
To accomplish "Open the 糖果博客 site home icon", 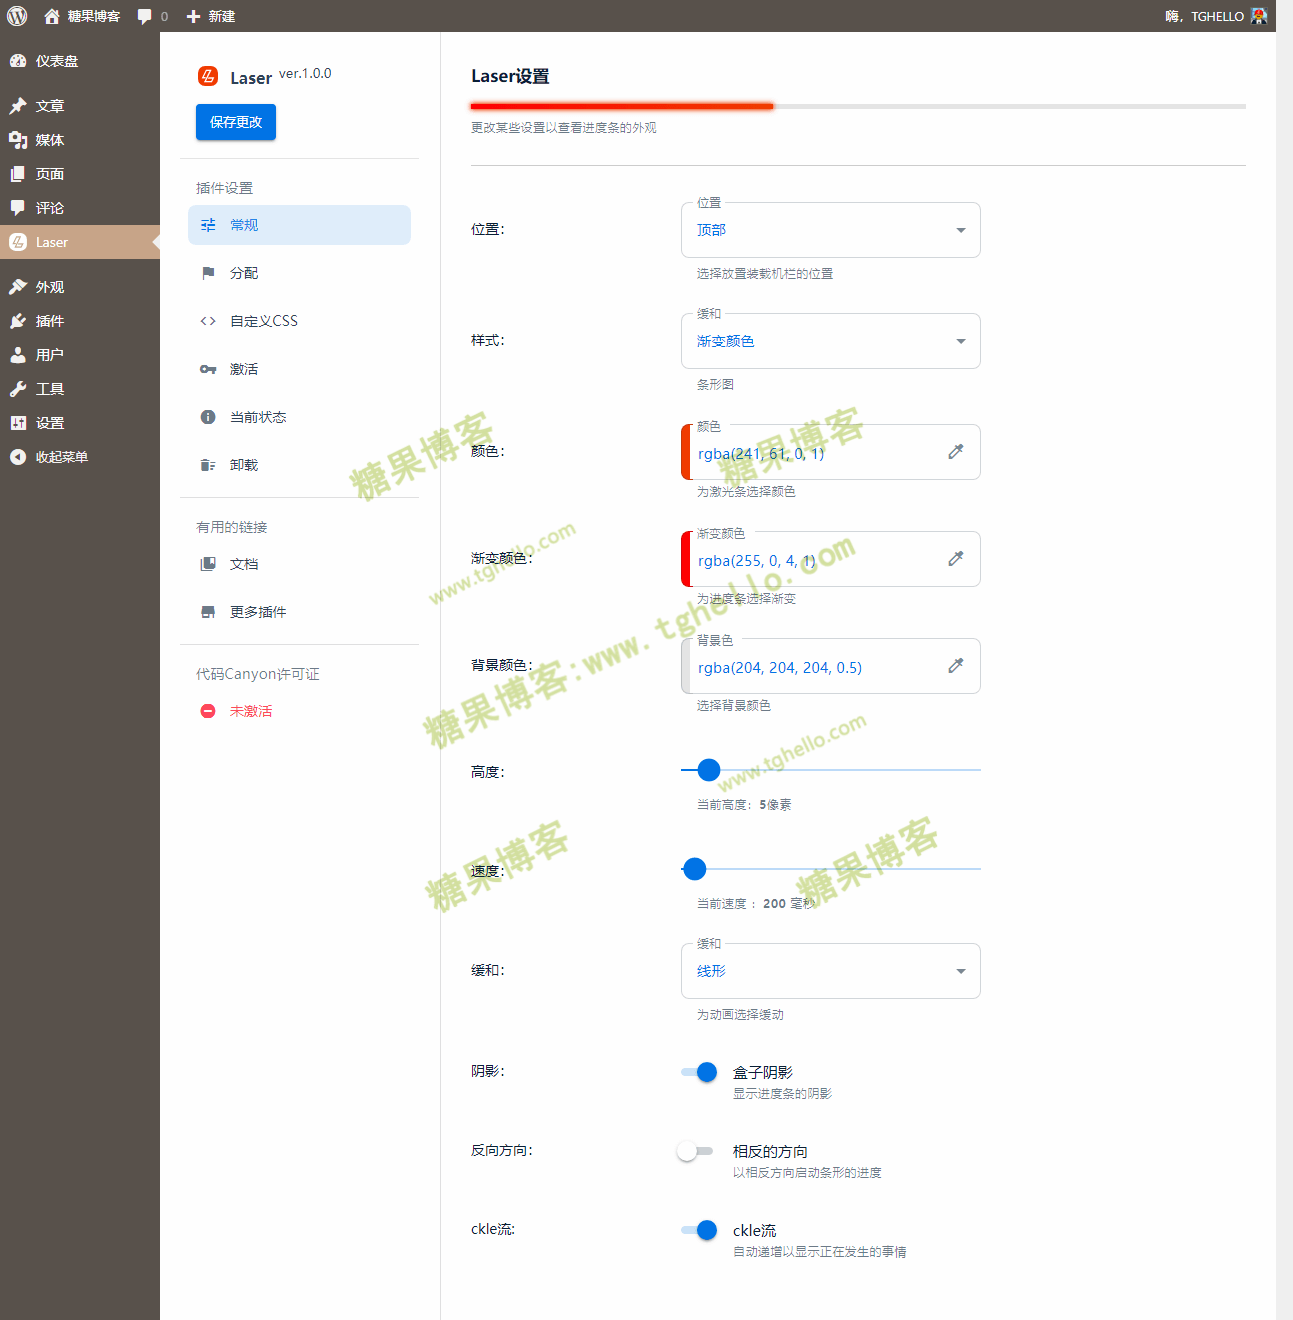I will coord(52,16).
